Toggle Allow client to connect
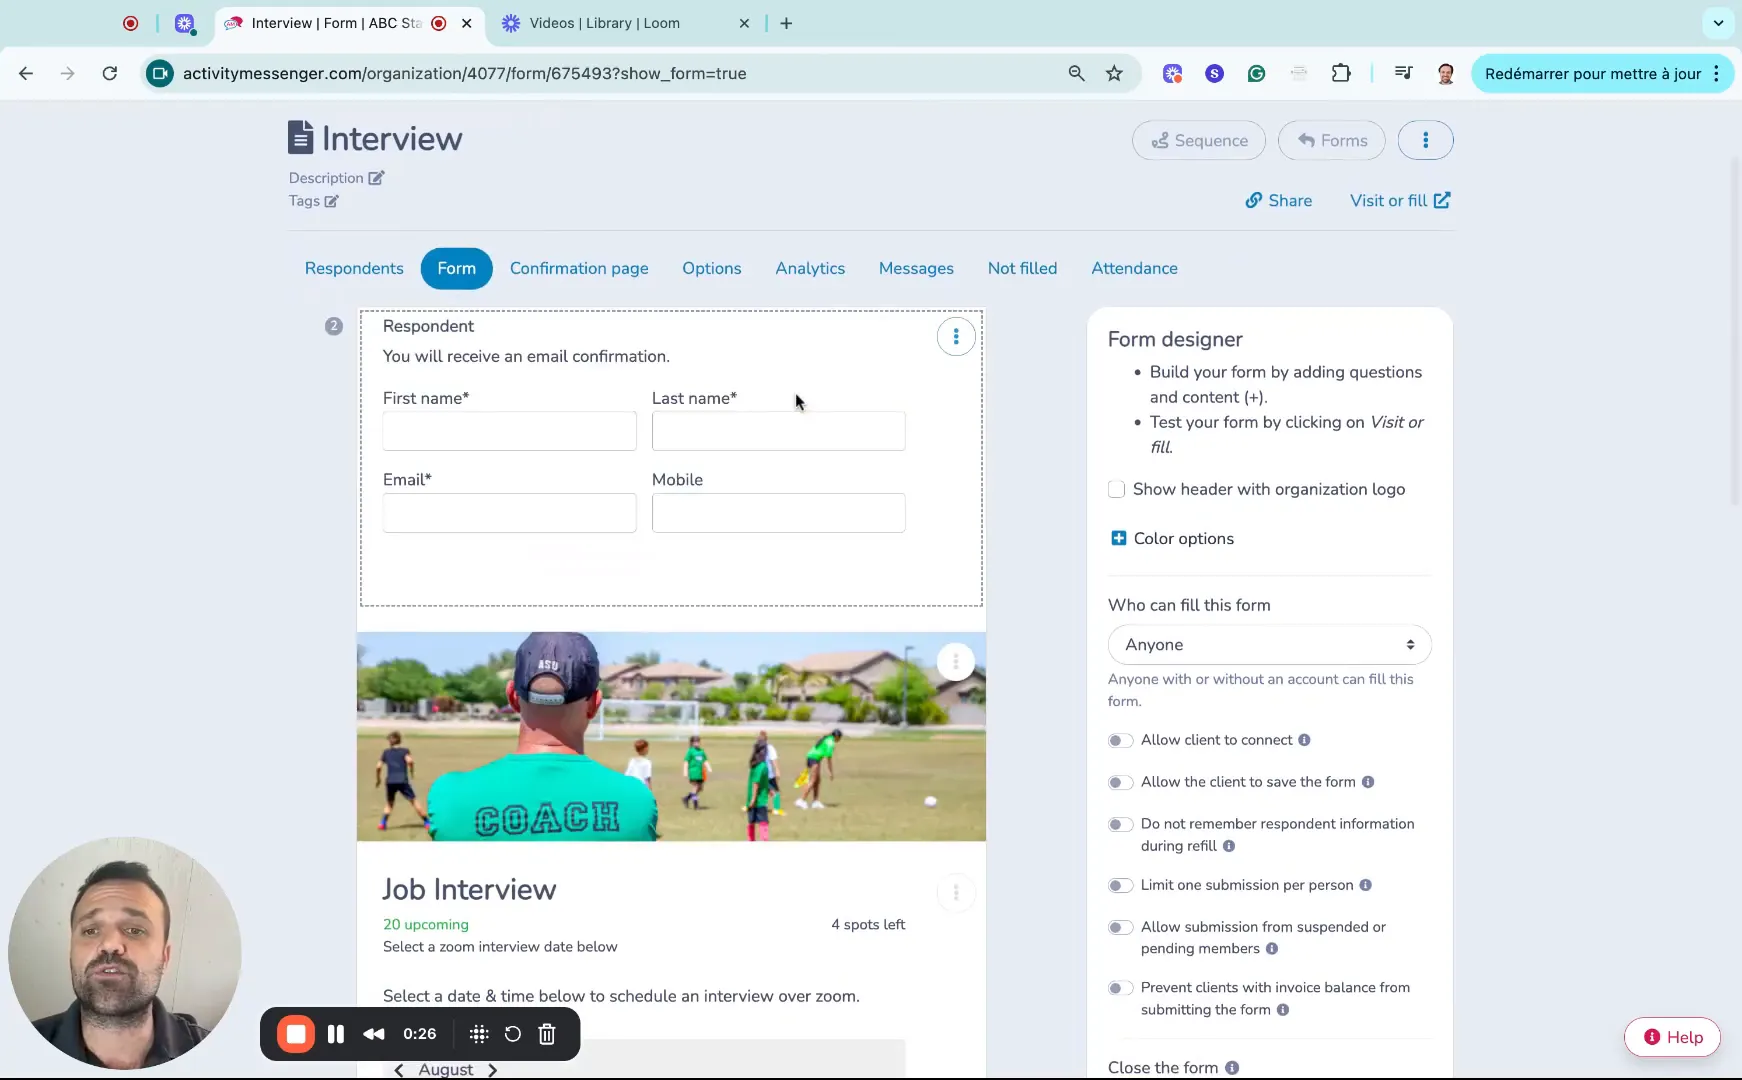 pos(1120,741)
